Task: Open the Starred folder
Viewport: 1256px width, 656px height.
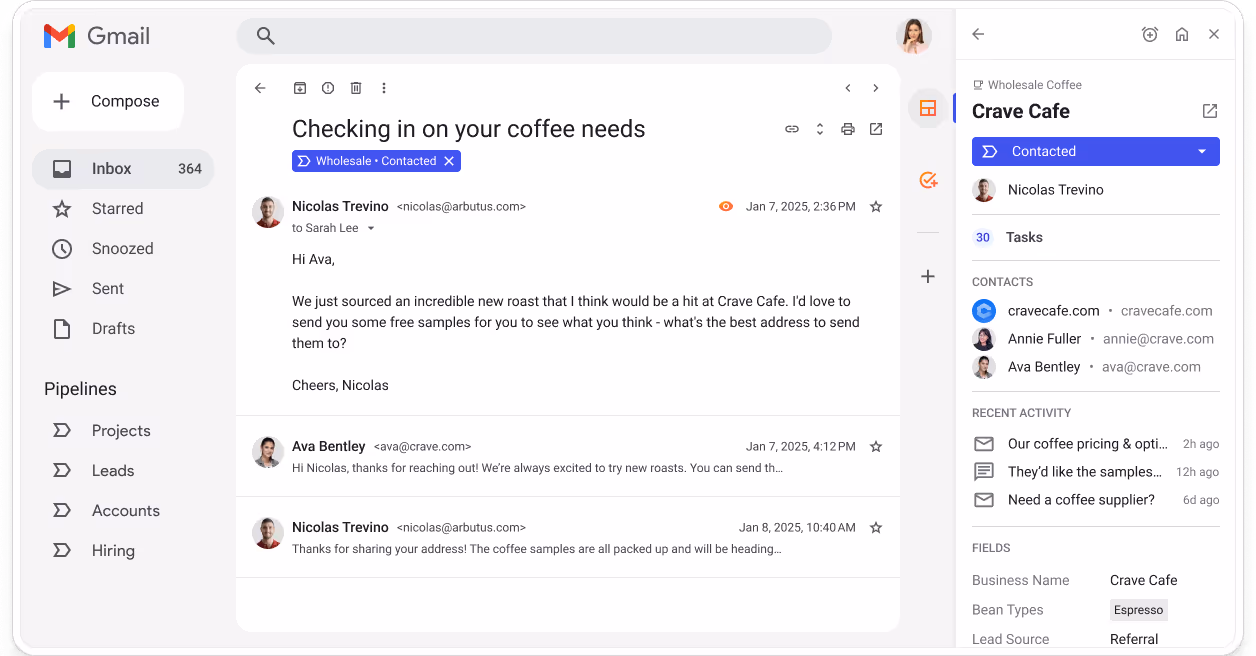Action: pyautogui.click(x=117, y=209)
